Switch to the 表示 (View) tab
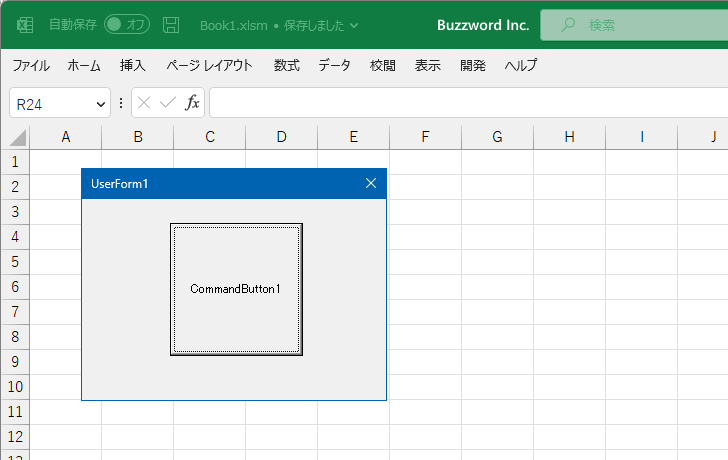The height and width of the screenshot is (460, 728). (x=428, y=65)
